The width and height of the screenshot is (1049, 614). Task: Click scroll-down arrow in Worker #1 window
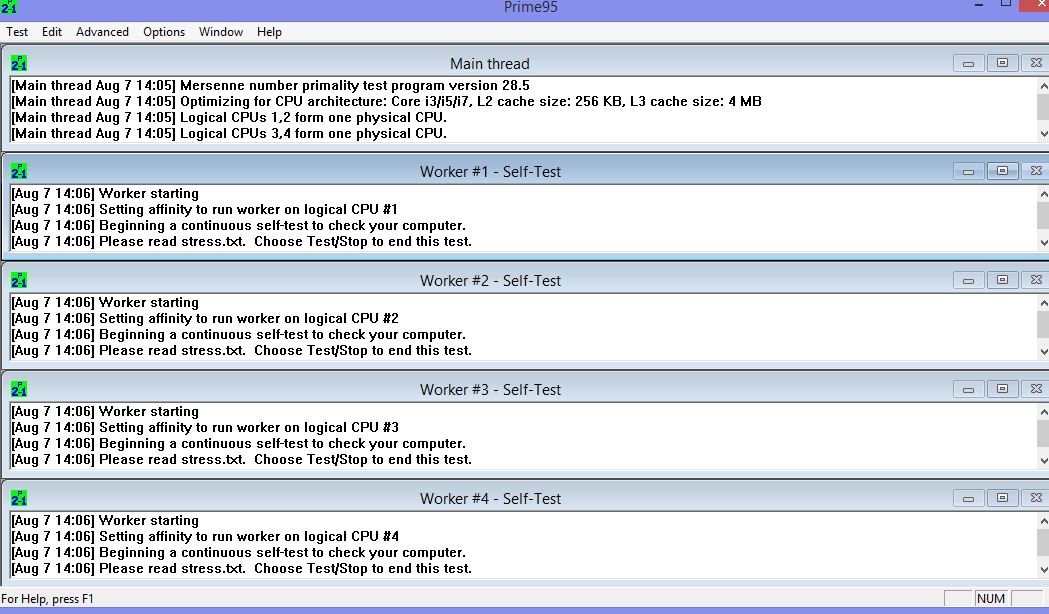1043,242
